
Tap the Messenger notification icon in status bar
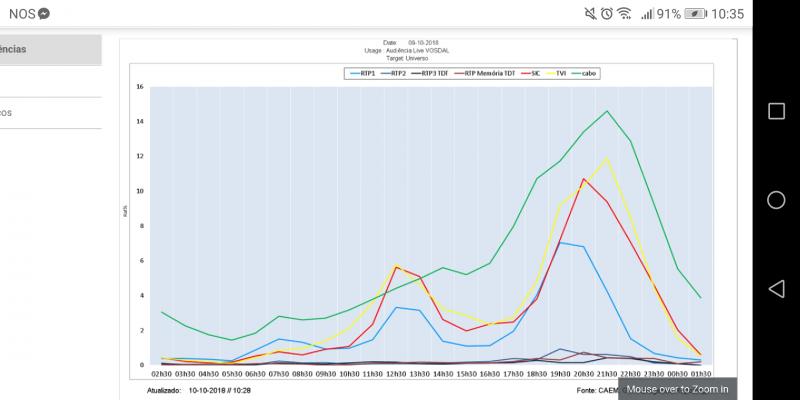pyautogui.click(x=44, y=14)
